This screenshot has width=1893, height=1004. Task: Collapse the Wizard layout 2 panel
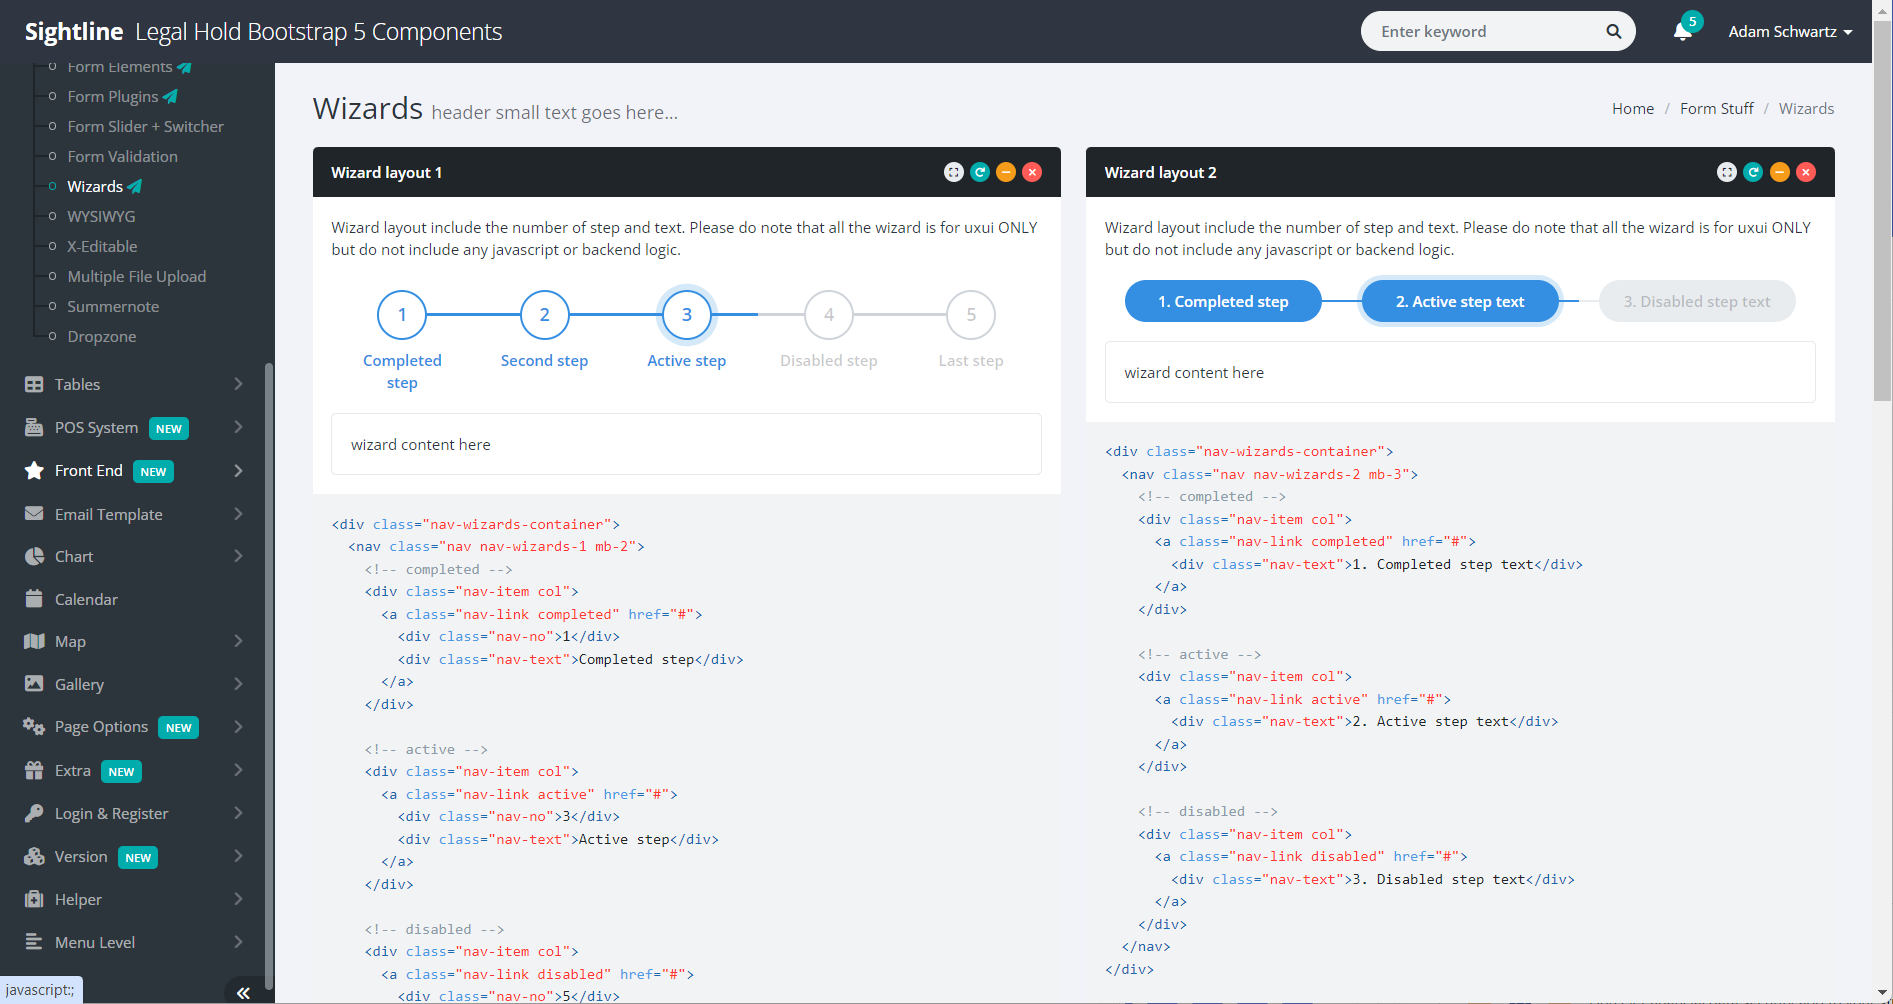1779,172
